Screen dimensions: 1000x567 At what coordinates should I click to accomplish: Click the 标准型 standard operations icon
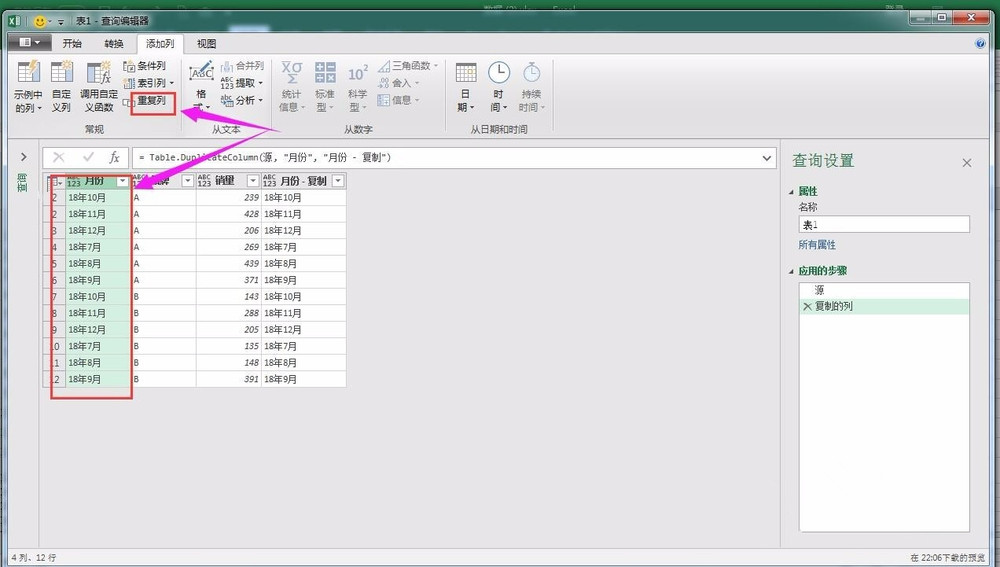pyautogui.click(x=325, y=73)
